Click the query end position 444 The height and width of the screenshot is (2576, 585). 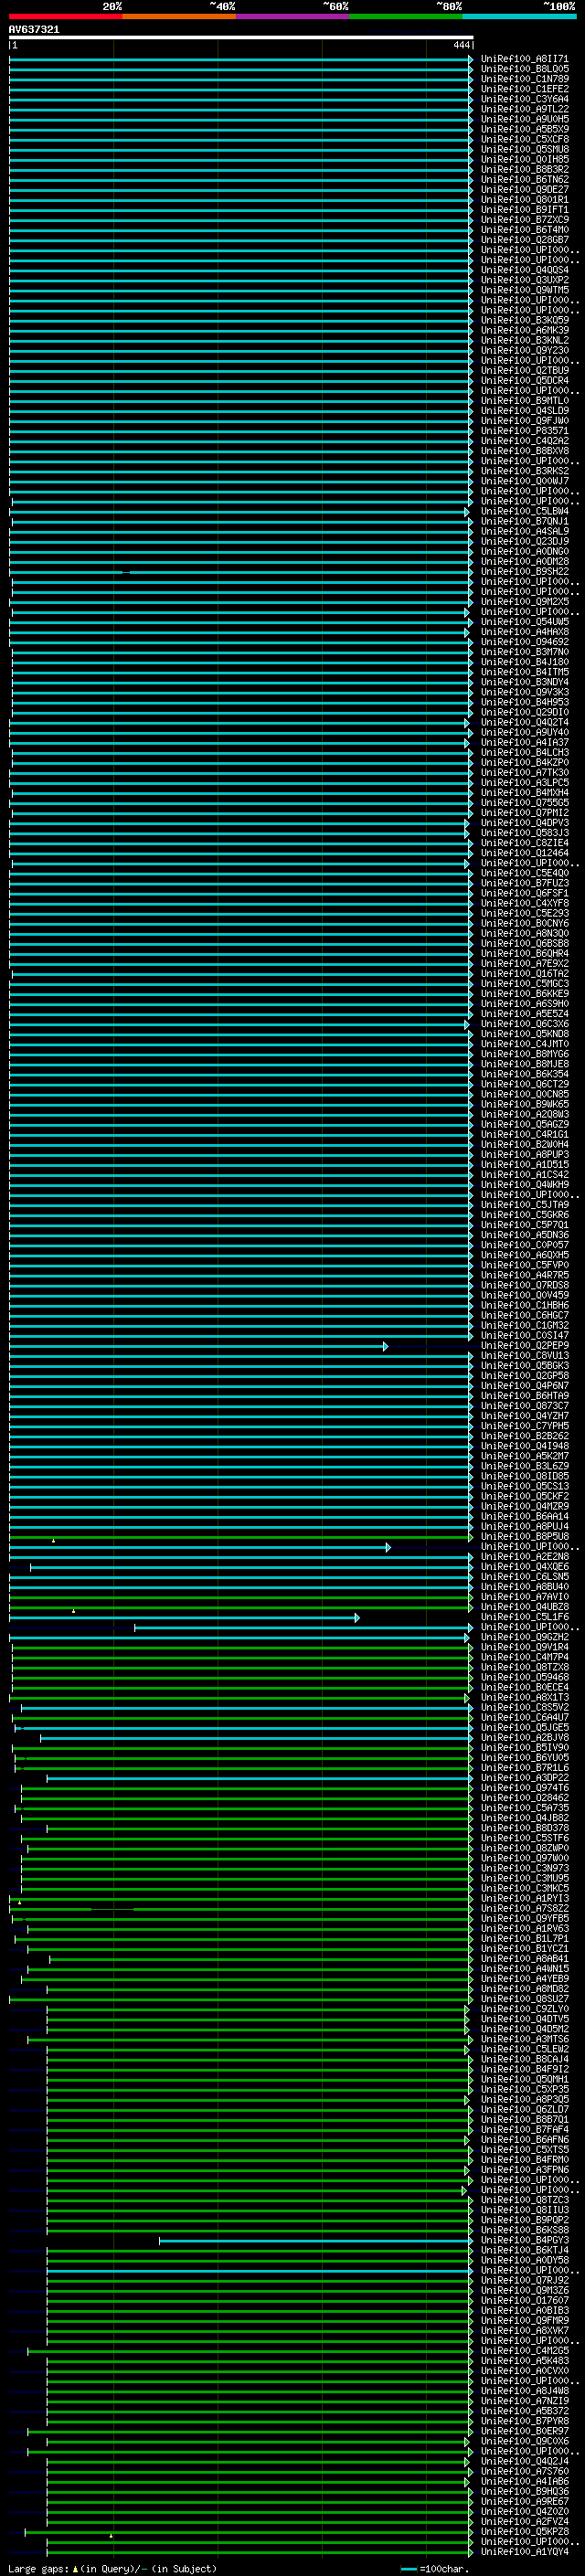pyautogui.click(x=461, y=45)
